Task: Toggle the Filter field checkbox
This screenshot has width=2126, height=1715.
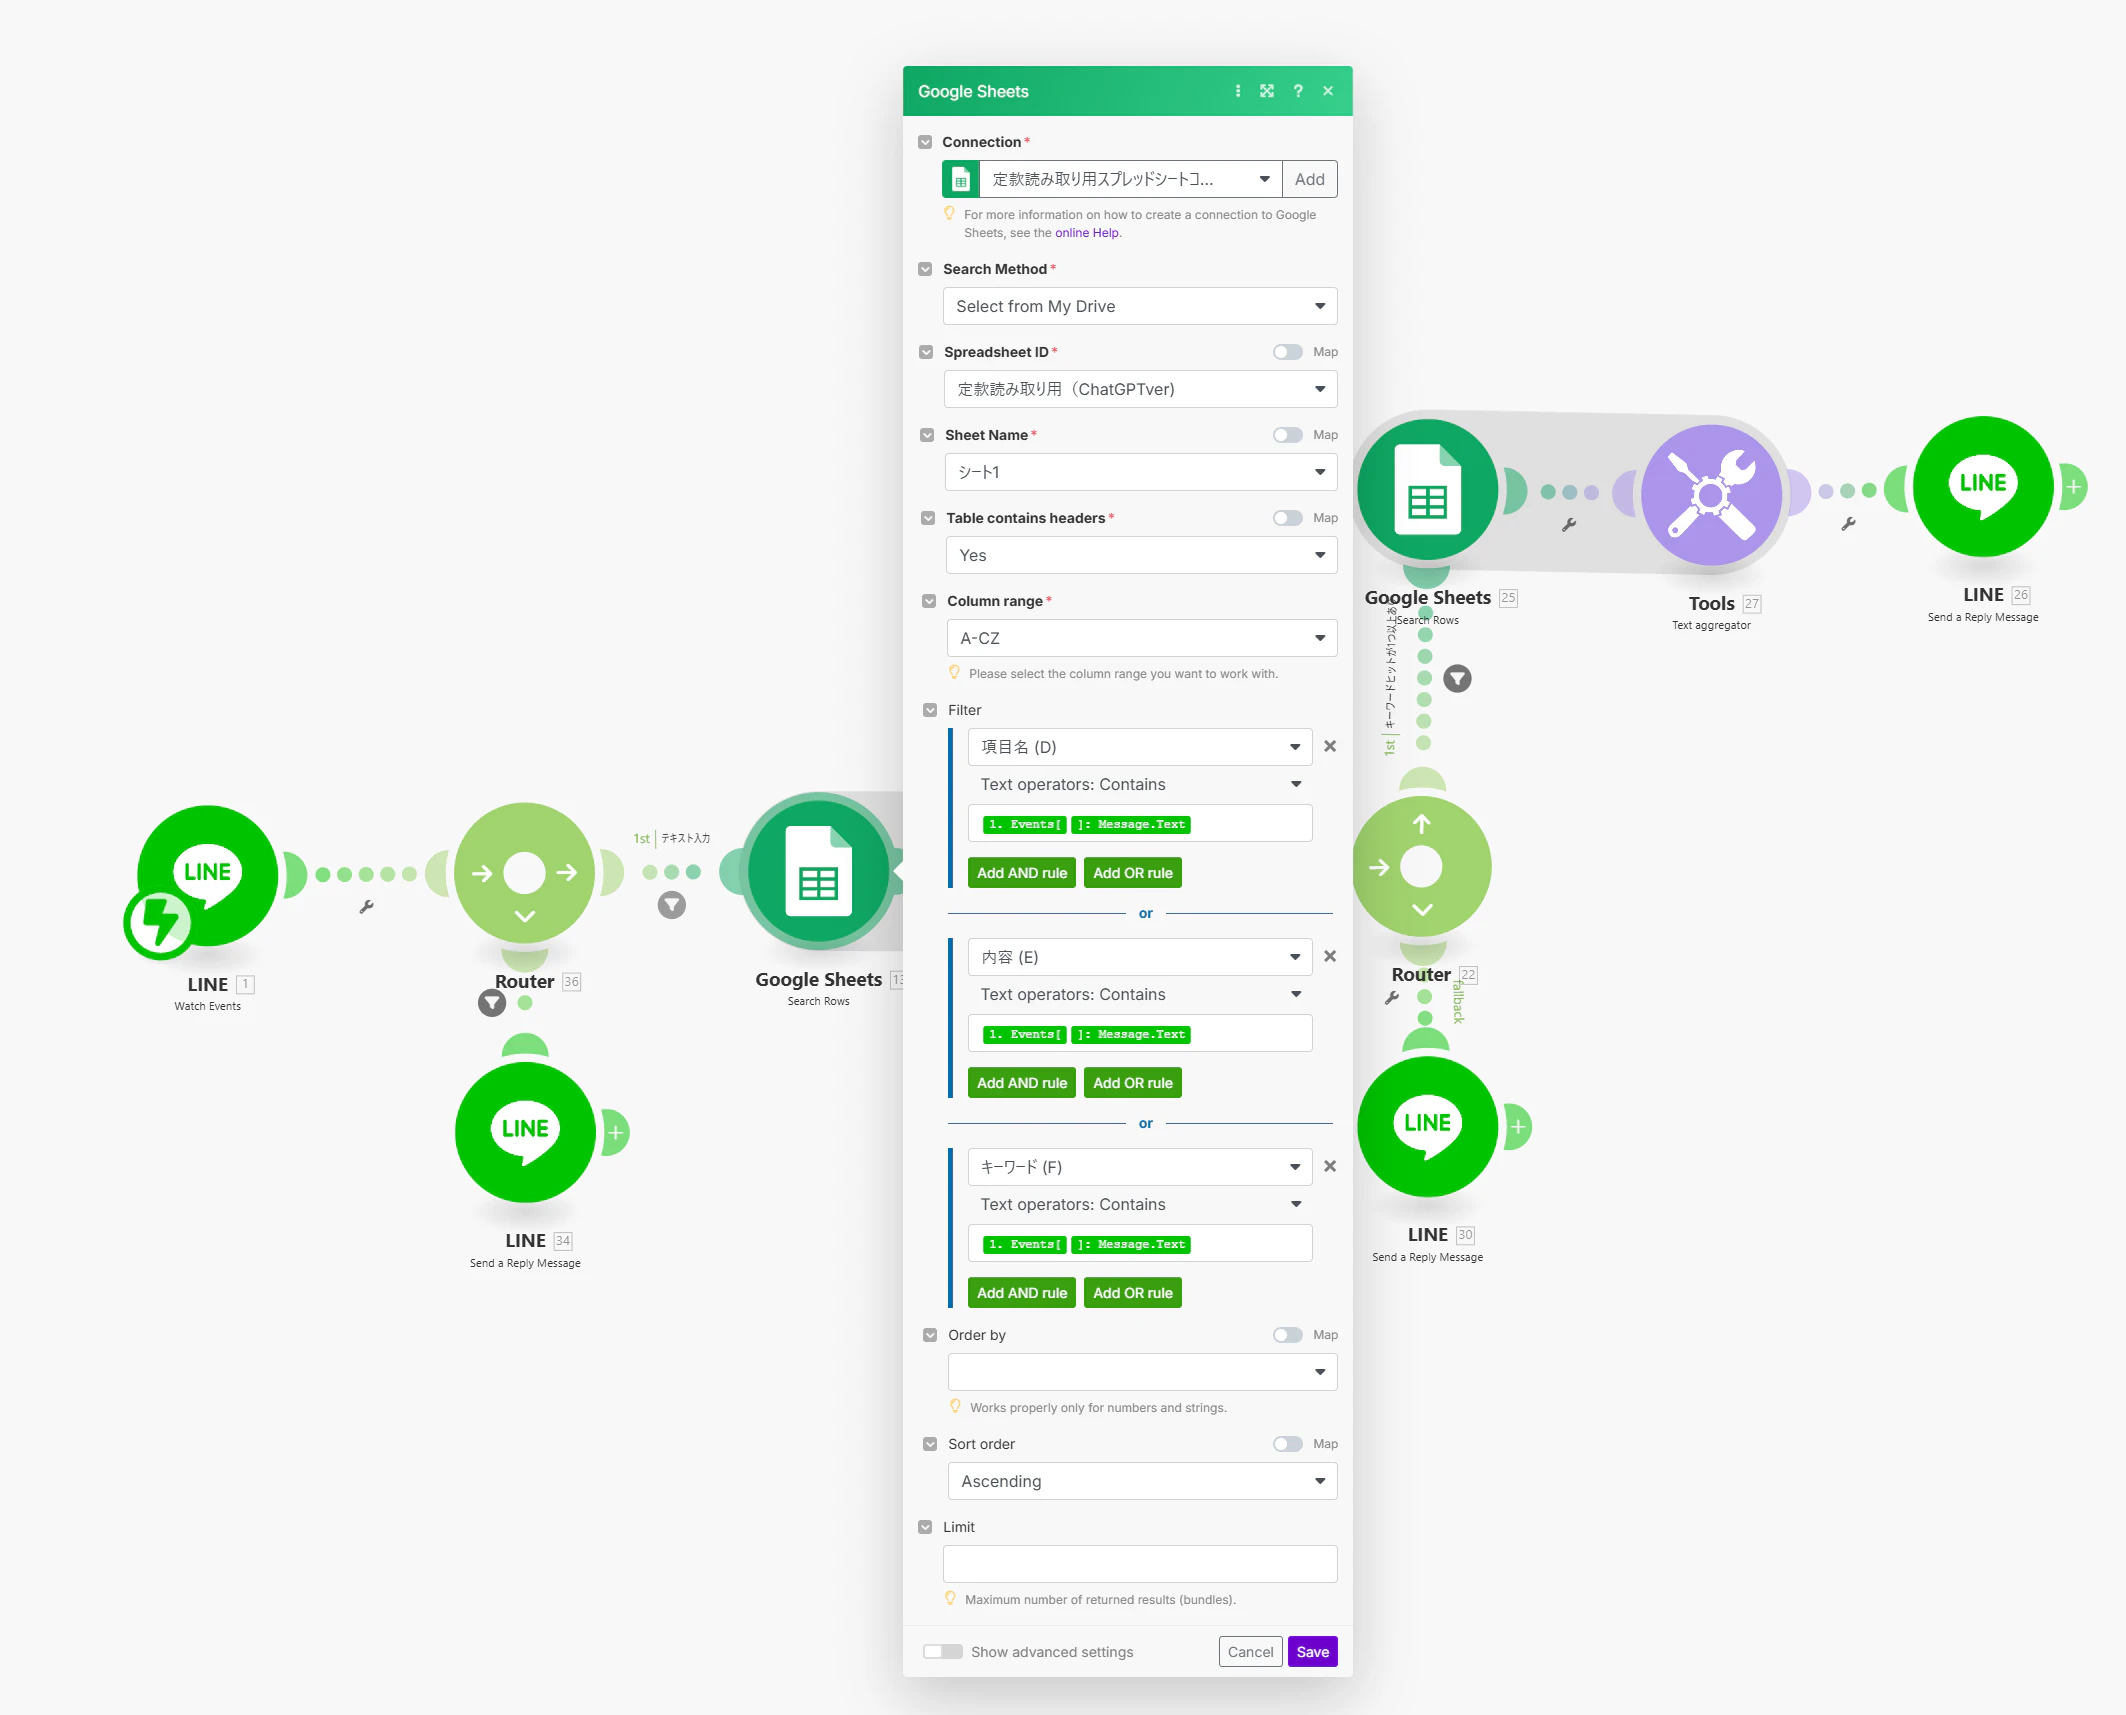Action: pos(930,710)
